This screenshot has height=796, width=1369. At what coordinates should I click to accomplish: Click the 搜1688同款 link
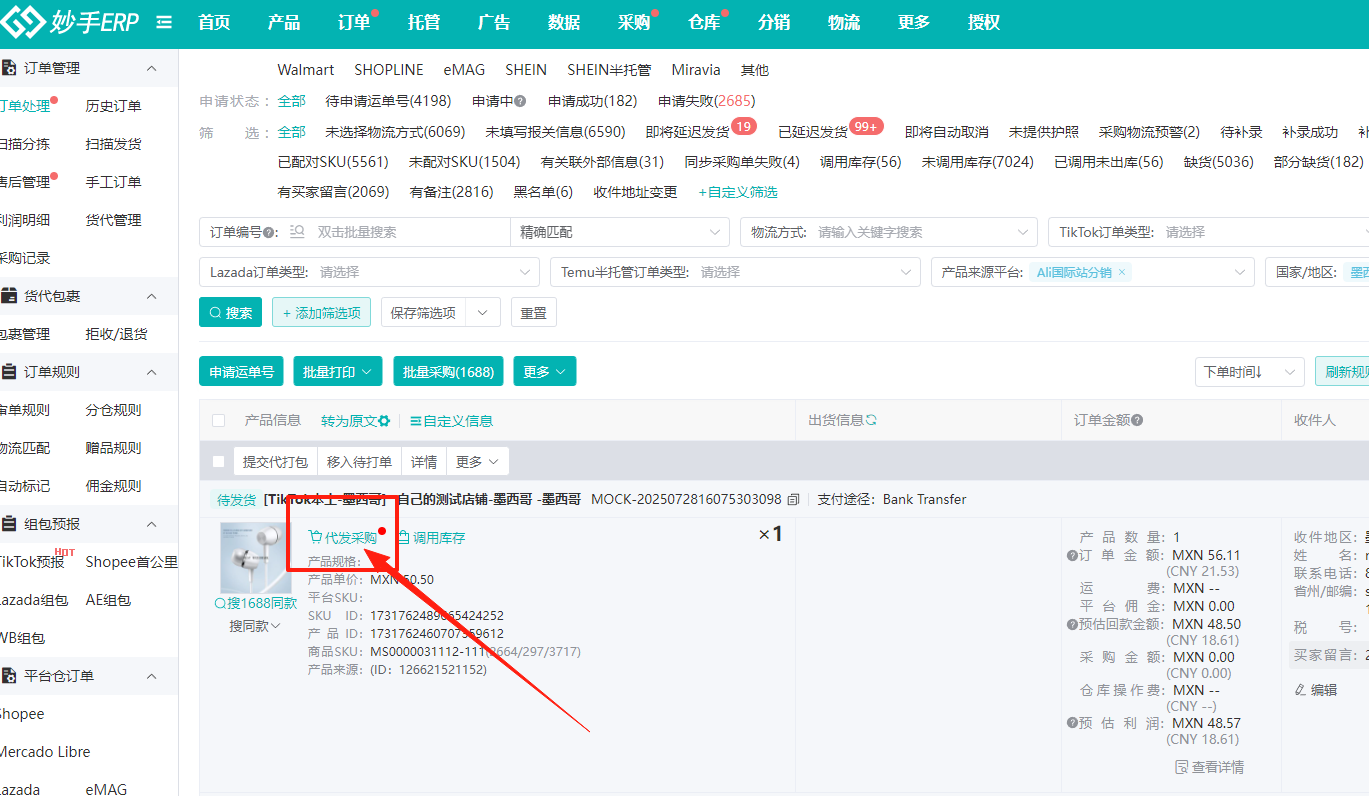tap(255, 604)
